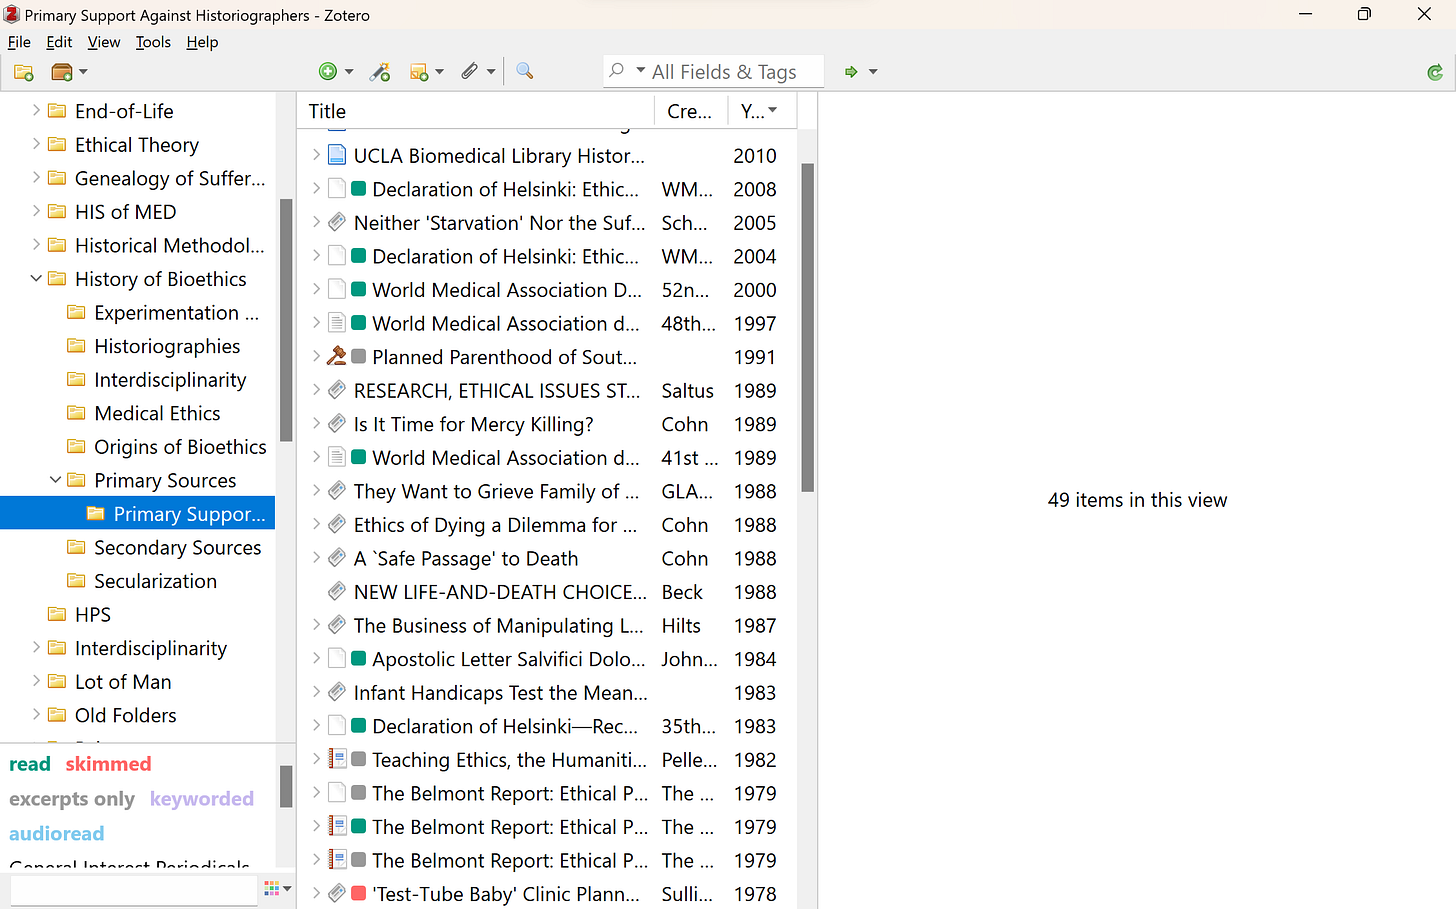Viewport: 1456px width, 909px height.
Task: Open New Note dropdown arrow
Action: point(439,72)
